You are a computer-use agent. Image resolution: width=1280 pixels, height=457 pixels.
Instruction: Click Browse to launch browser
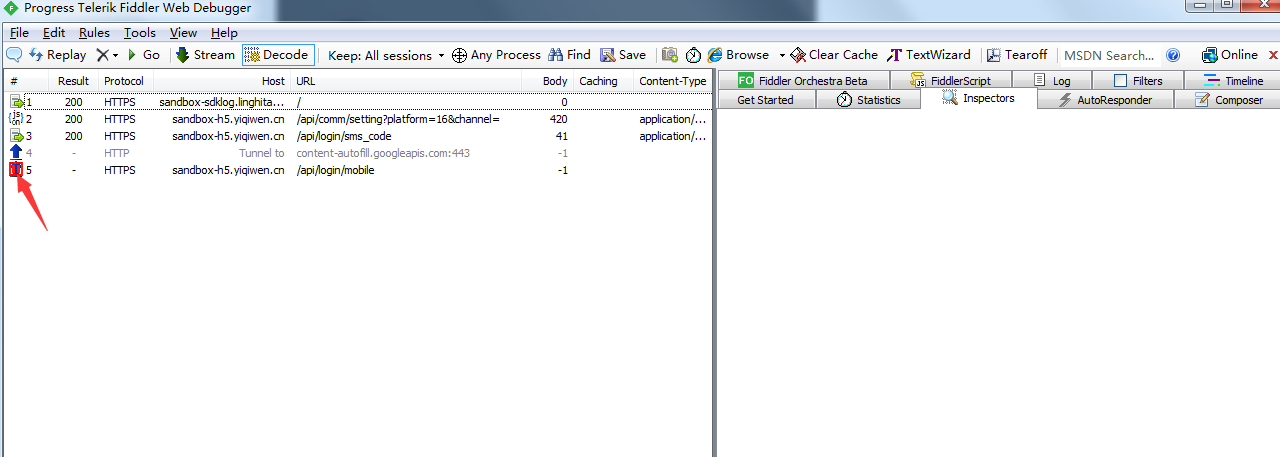click(738, 55)
